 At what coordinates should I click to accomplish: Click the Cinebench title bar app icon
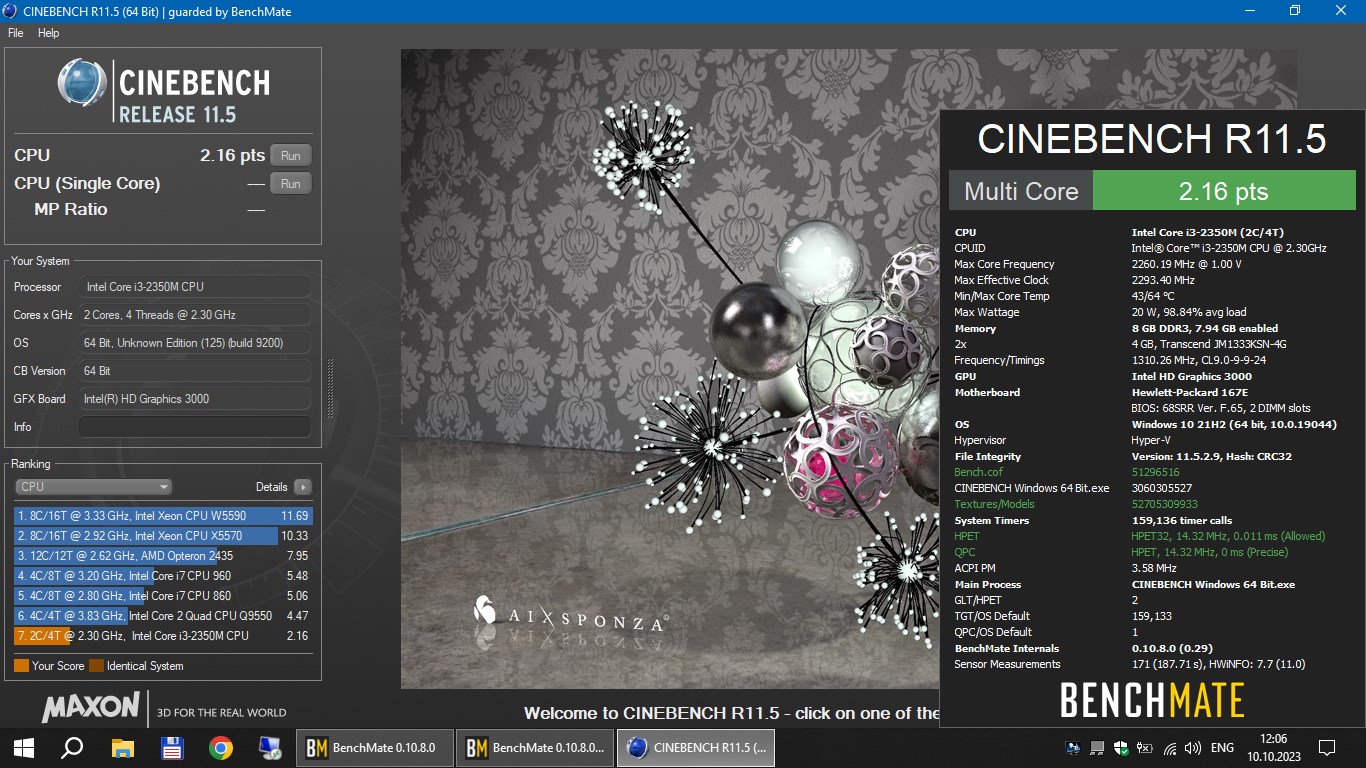(10, 11)
